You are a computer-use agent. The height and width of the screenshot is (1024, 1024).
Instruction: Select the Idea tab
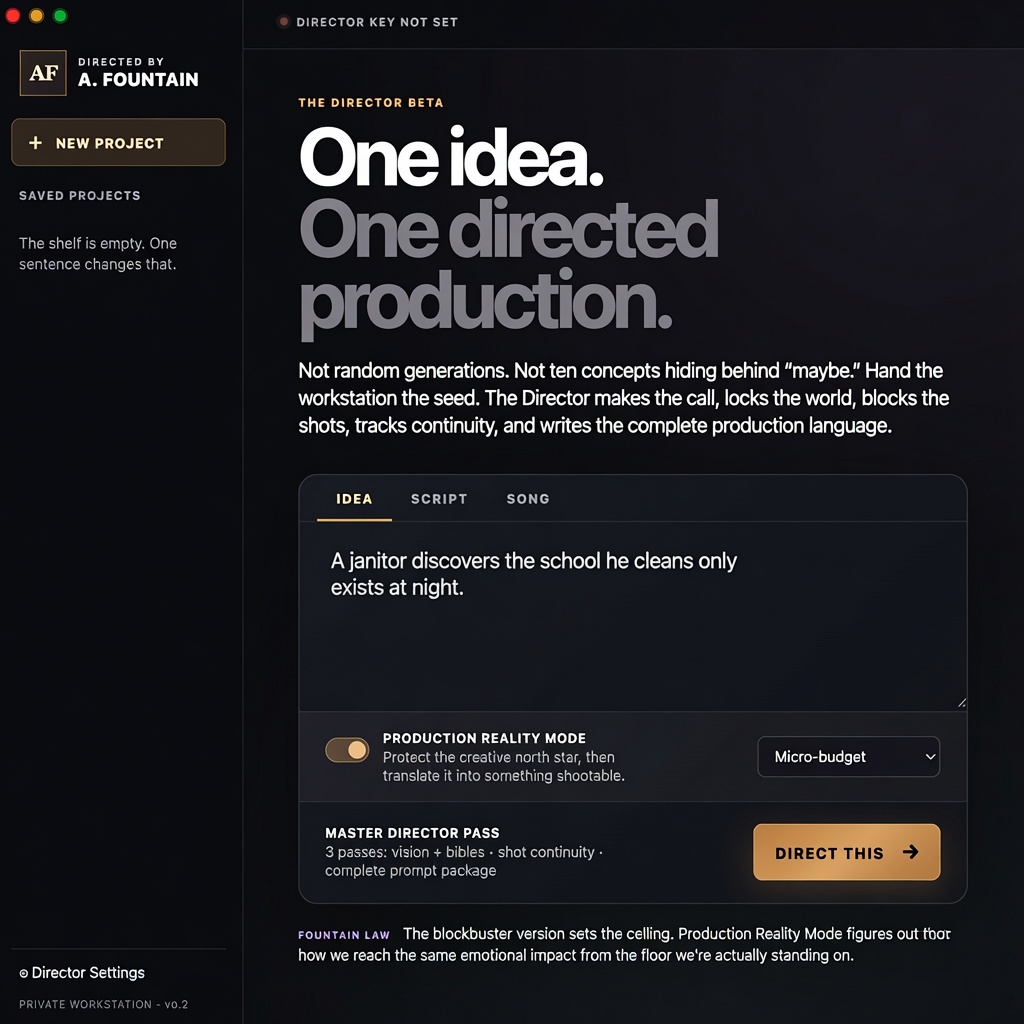[x=354, y=499]
